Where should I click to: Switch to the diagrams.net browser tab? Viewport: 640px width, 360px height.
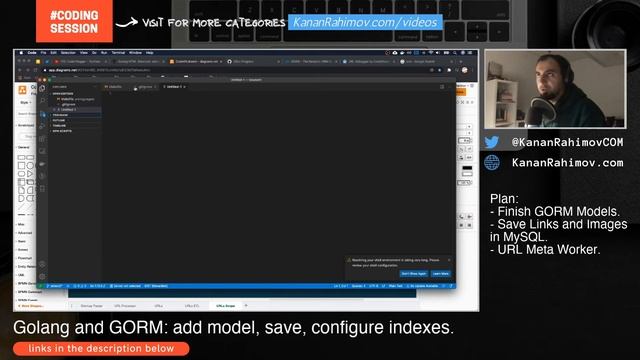point(196,61)
